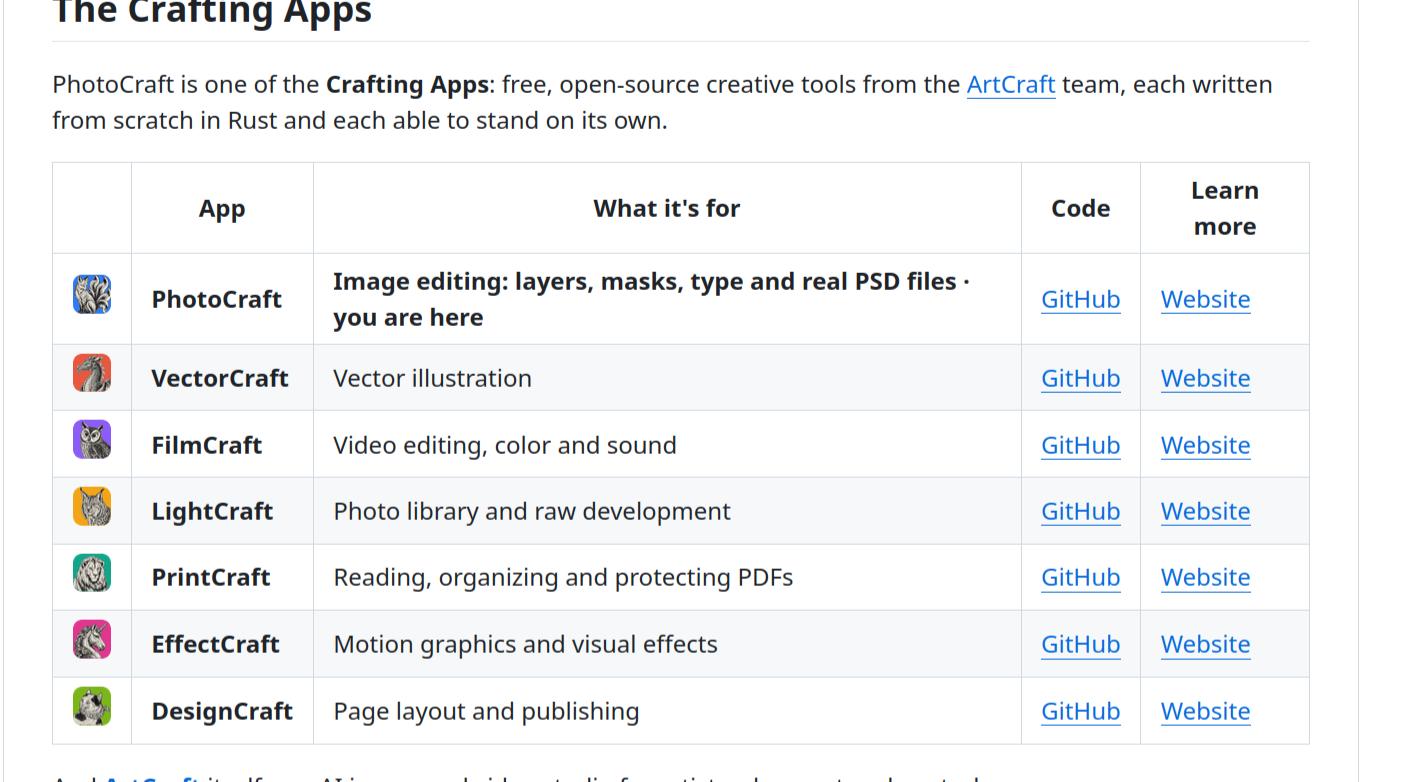Open EffectCraft's GitHub link
Screen dimensions: 1422x782
pos(1080,644)
